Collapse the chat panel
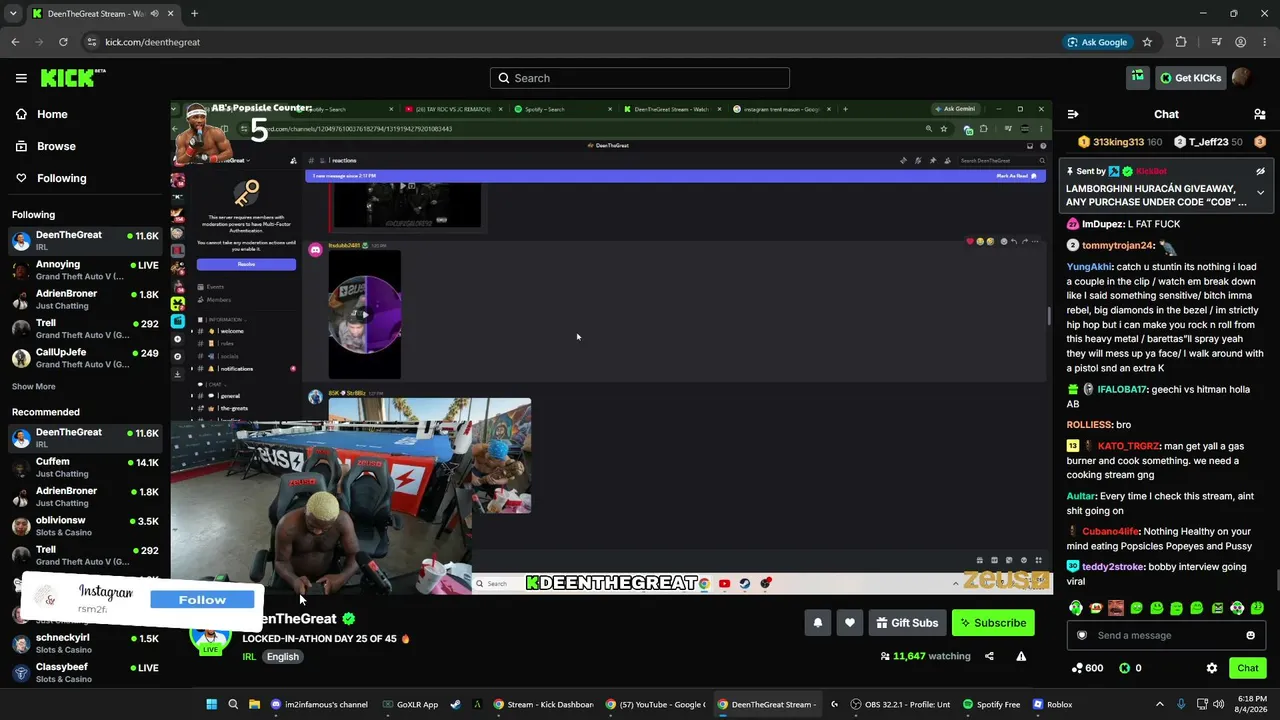Image resolution: width=1280 pixels, height=720 pixels. click(x=1073, y=114)
